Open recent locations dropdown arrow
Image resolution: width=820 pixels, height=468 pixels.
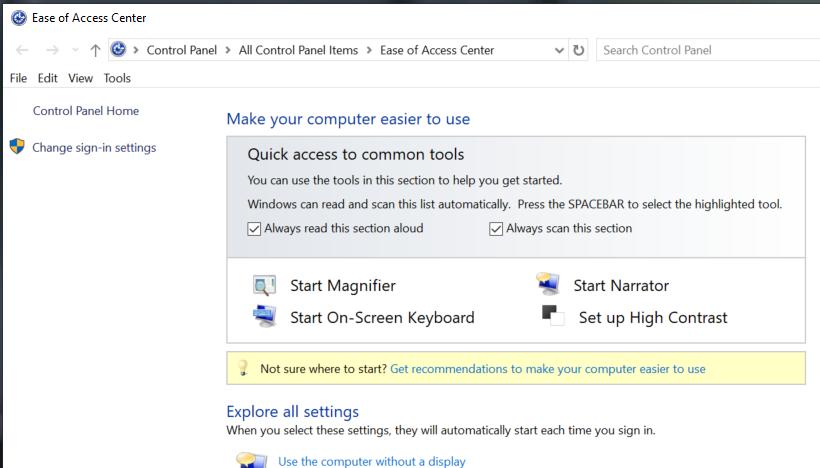(x=75, y=50)
